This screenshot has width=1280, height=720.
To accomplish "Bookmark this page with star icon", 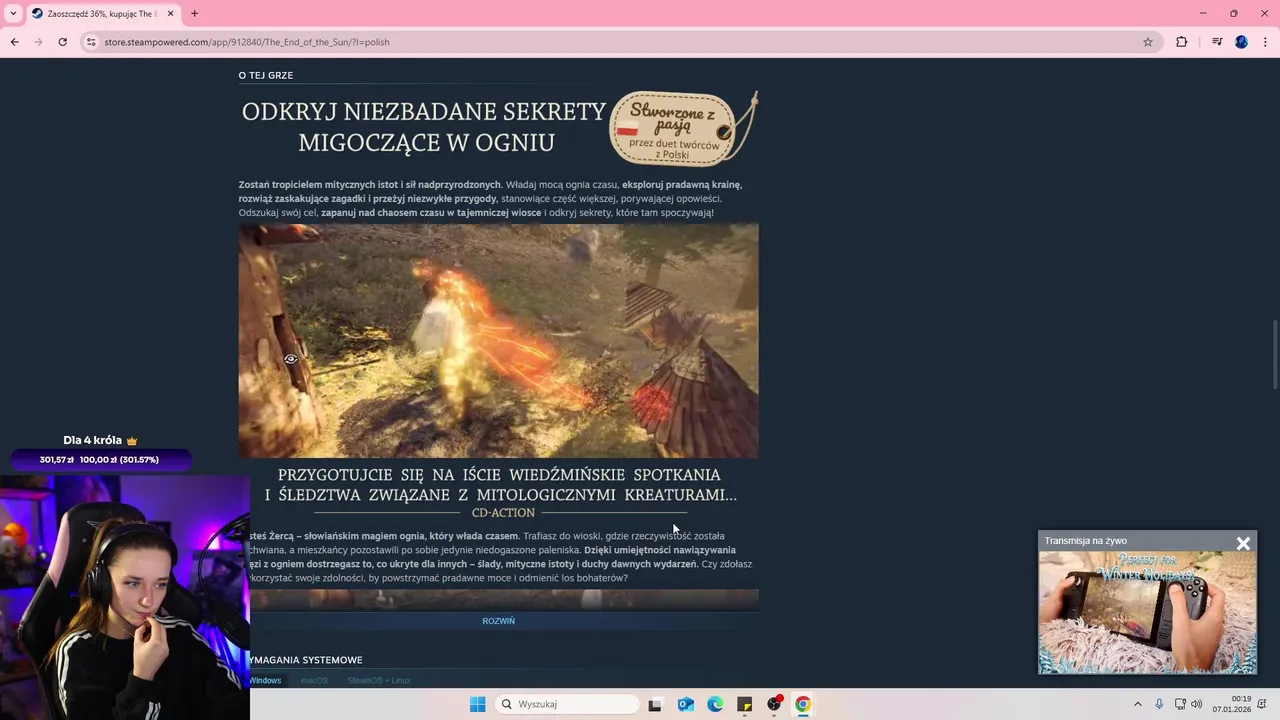I will tap(1148, 42).
